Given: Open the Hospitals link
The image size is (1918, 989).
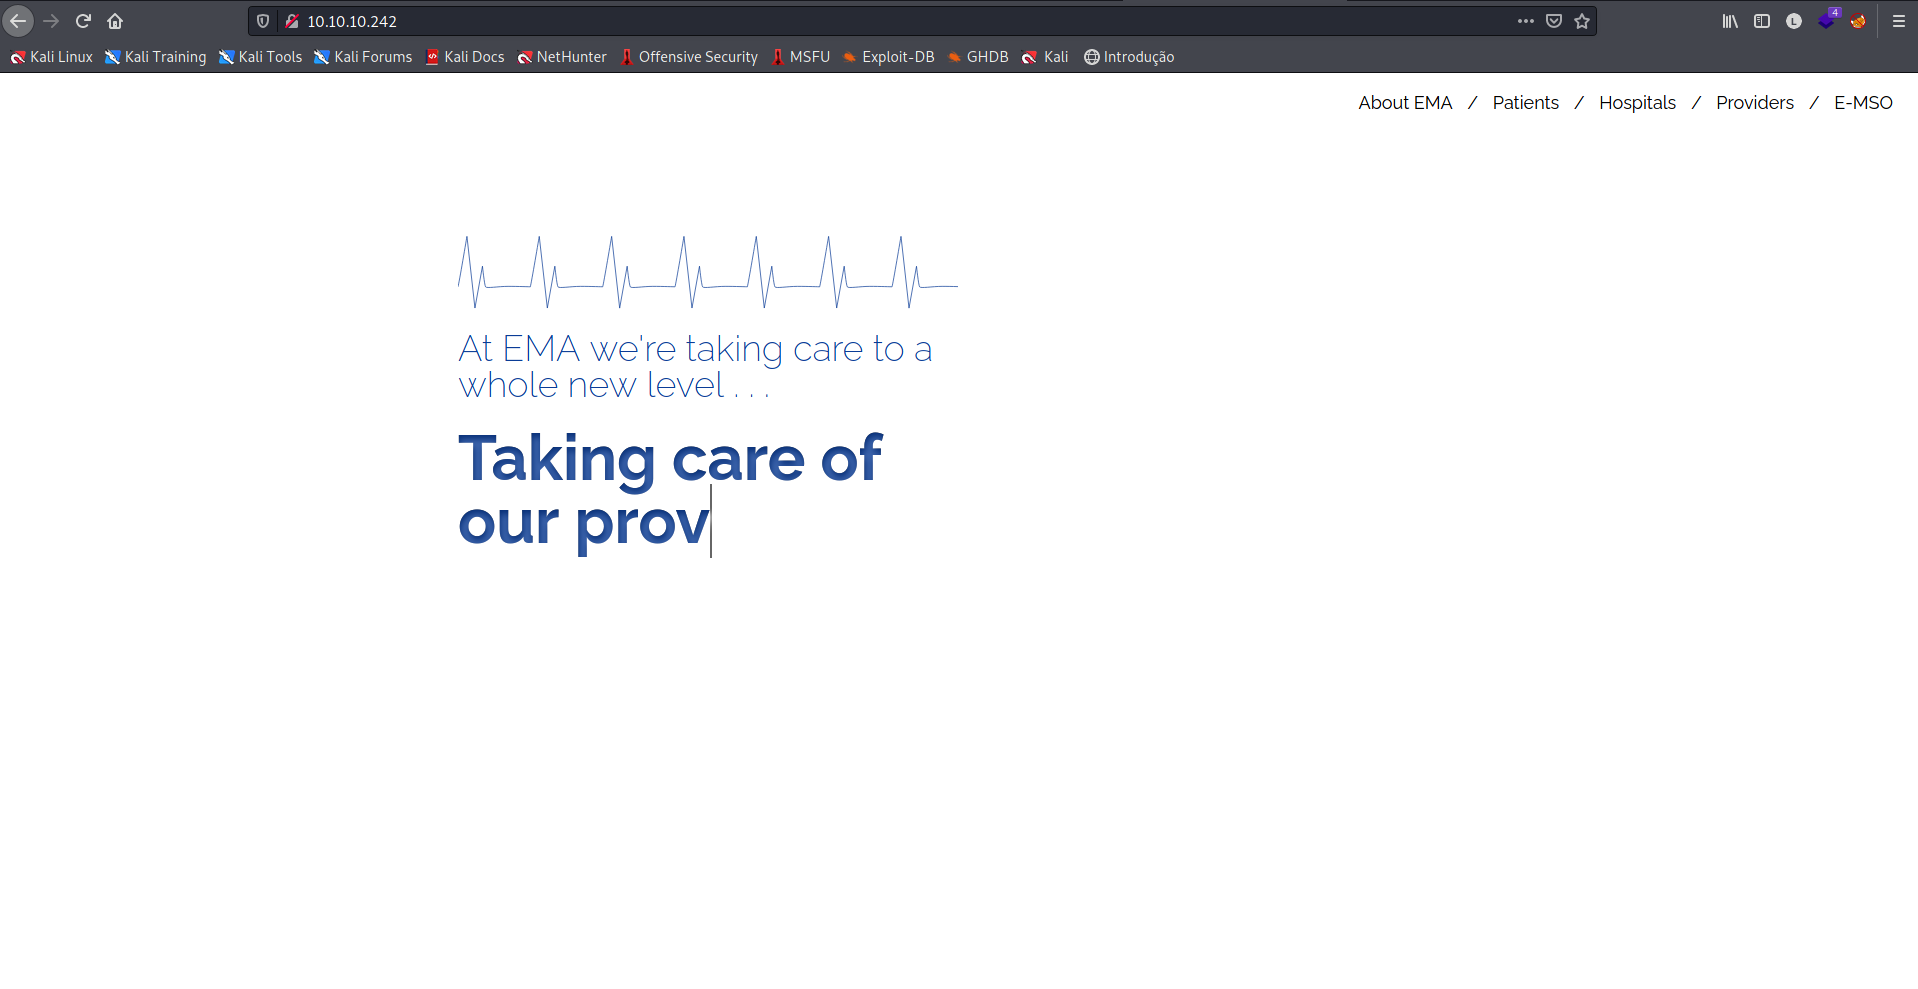Looking at the screenshot, I should (x=1637, y=103).
